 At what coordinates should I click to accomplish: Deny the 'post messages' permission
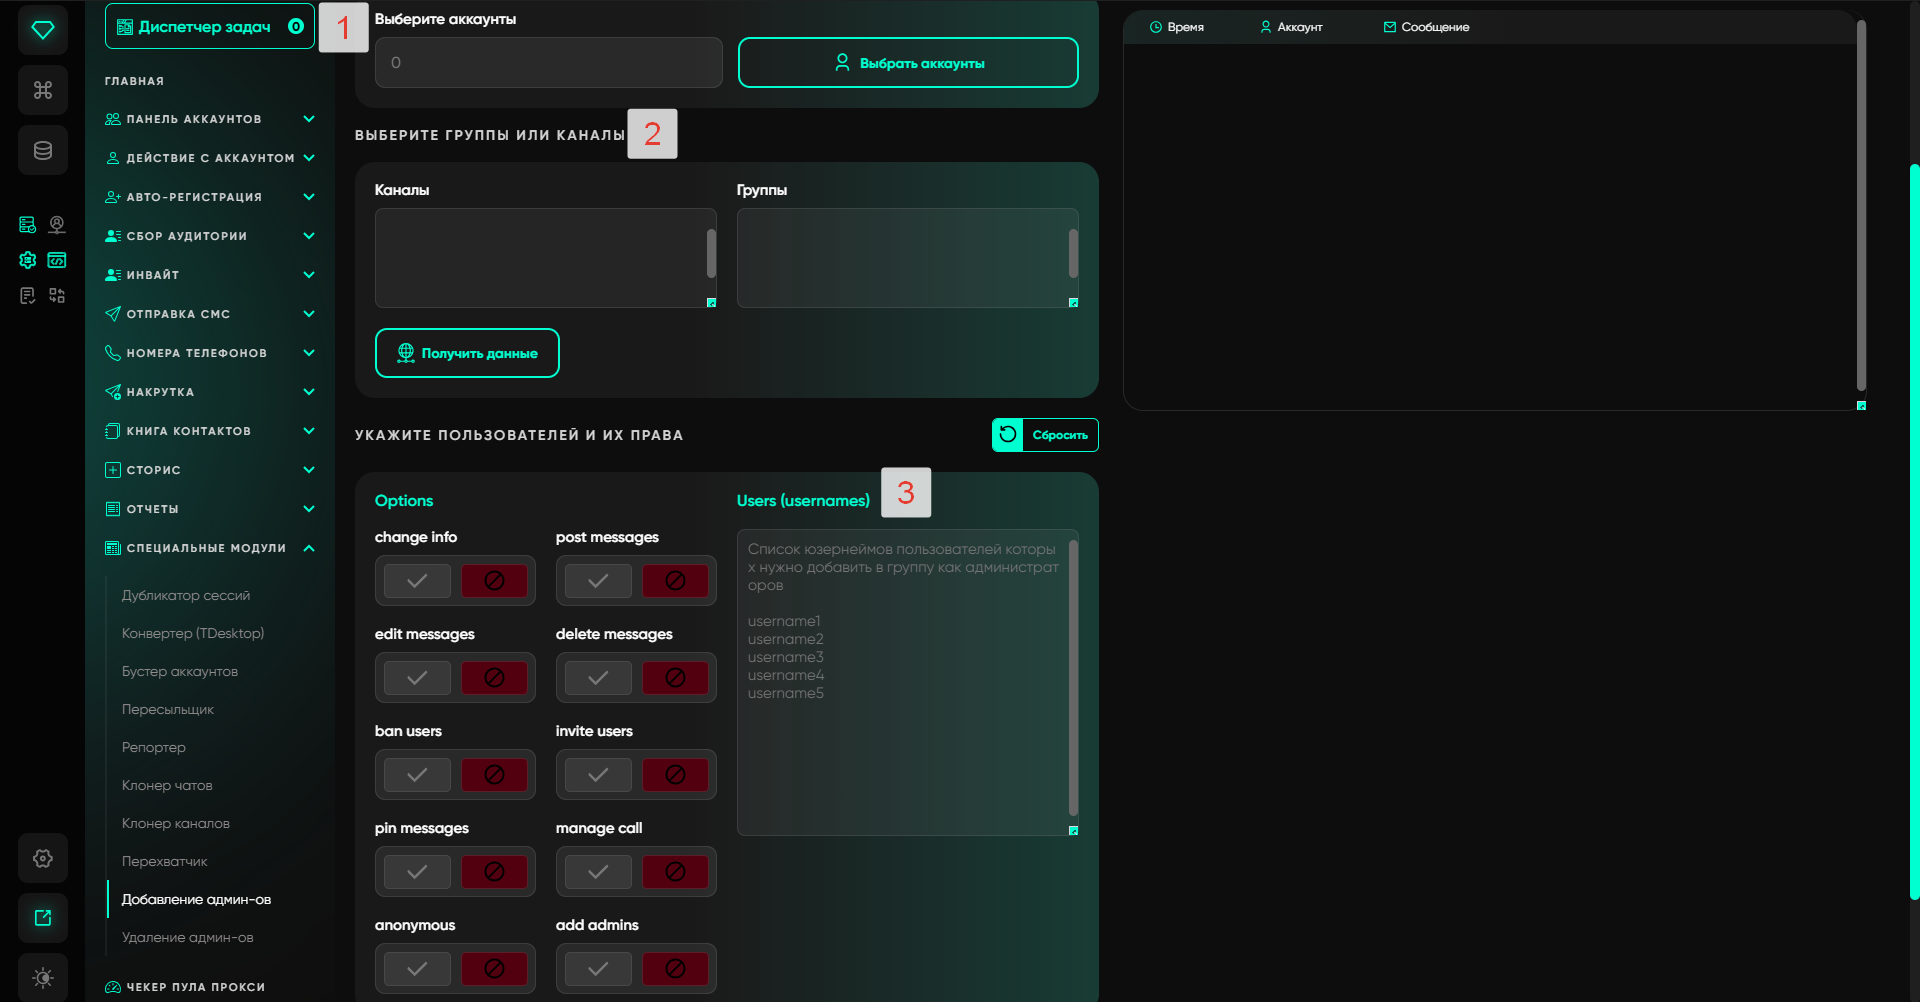coord(675,581)
